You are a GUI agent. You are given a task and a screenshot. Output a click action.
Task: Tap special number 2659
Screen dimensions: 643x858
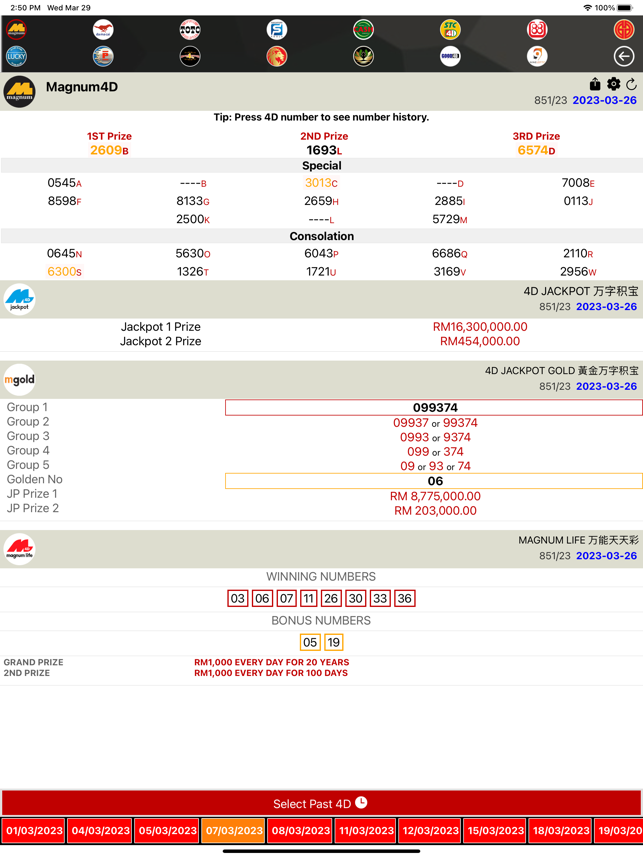(321, 201)
